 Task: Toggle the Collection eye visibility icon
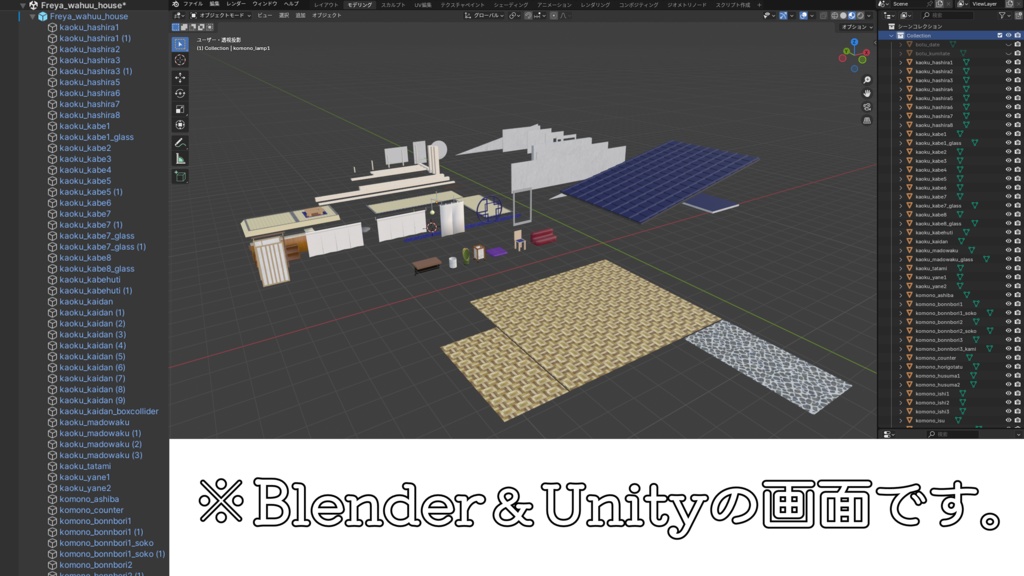pos(1008,35)
